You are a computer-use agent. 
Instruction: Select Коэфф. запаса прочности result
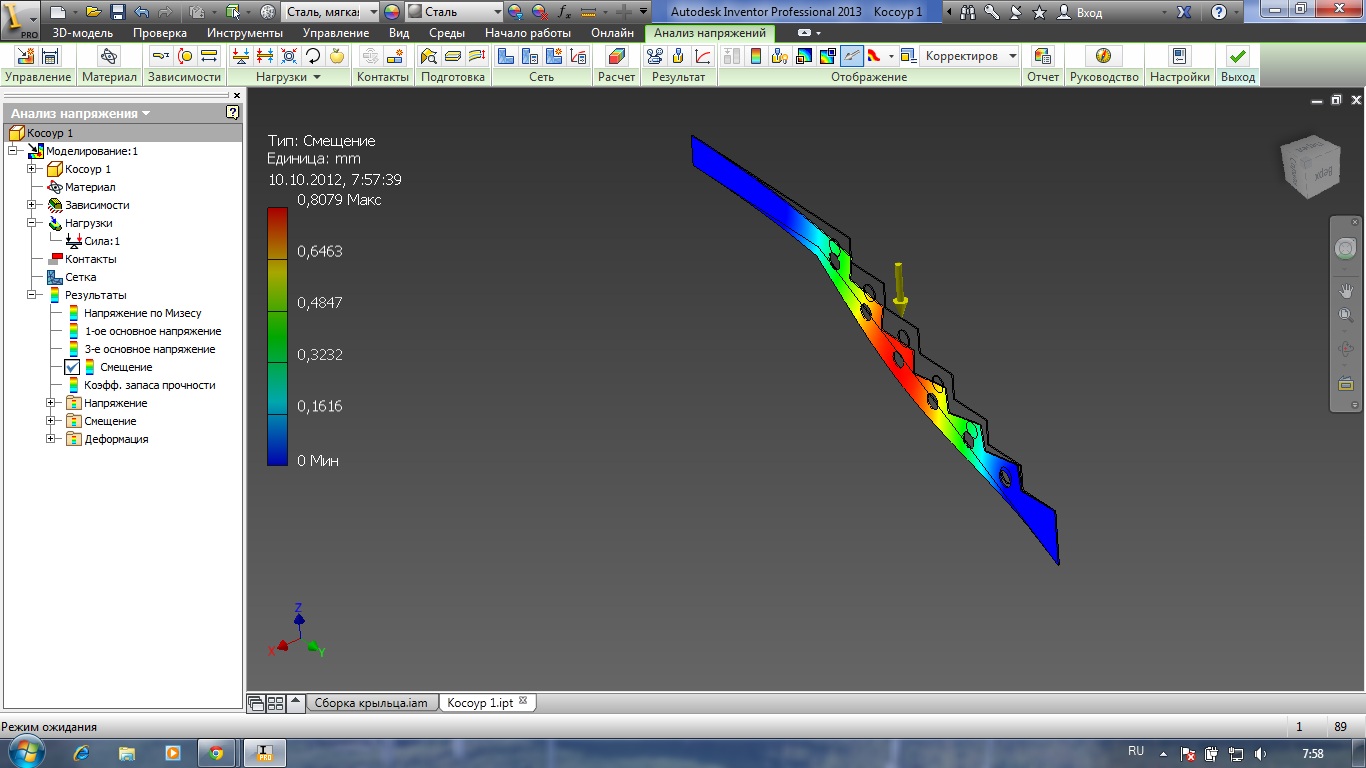149,385
